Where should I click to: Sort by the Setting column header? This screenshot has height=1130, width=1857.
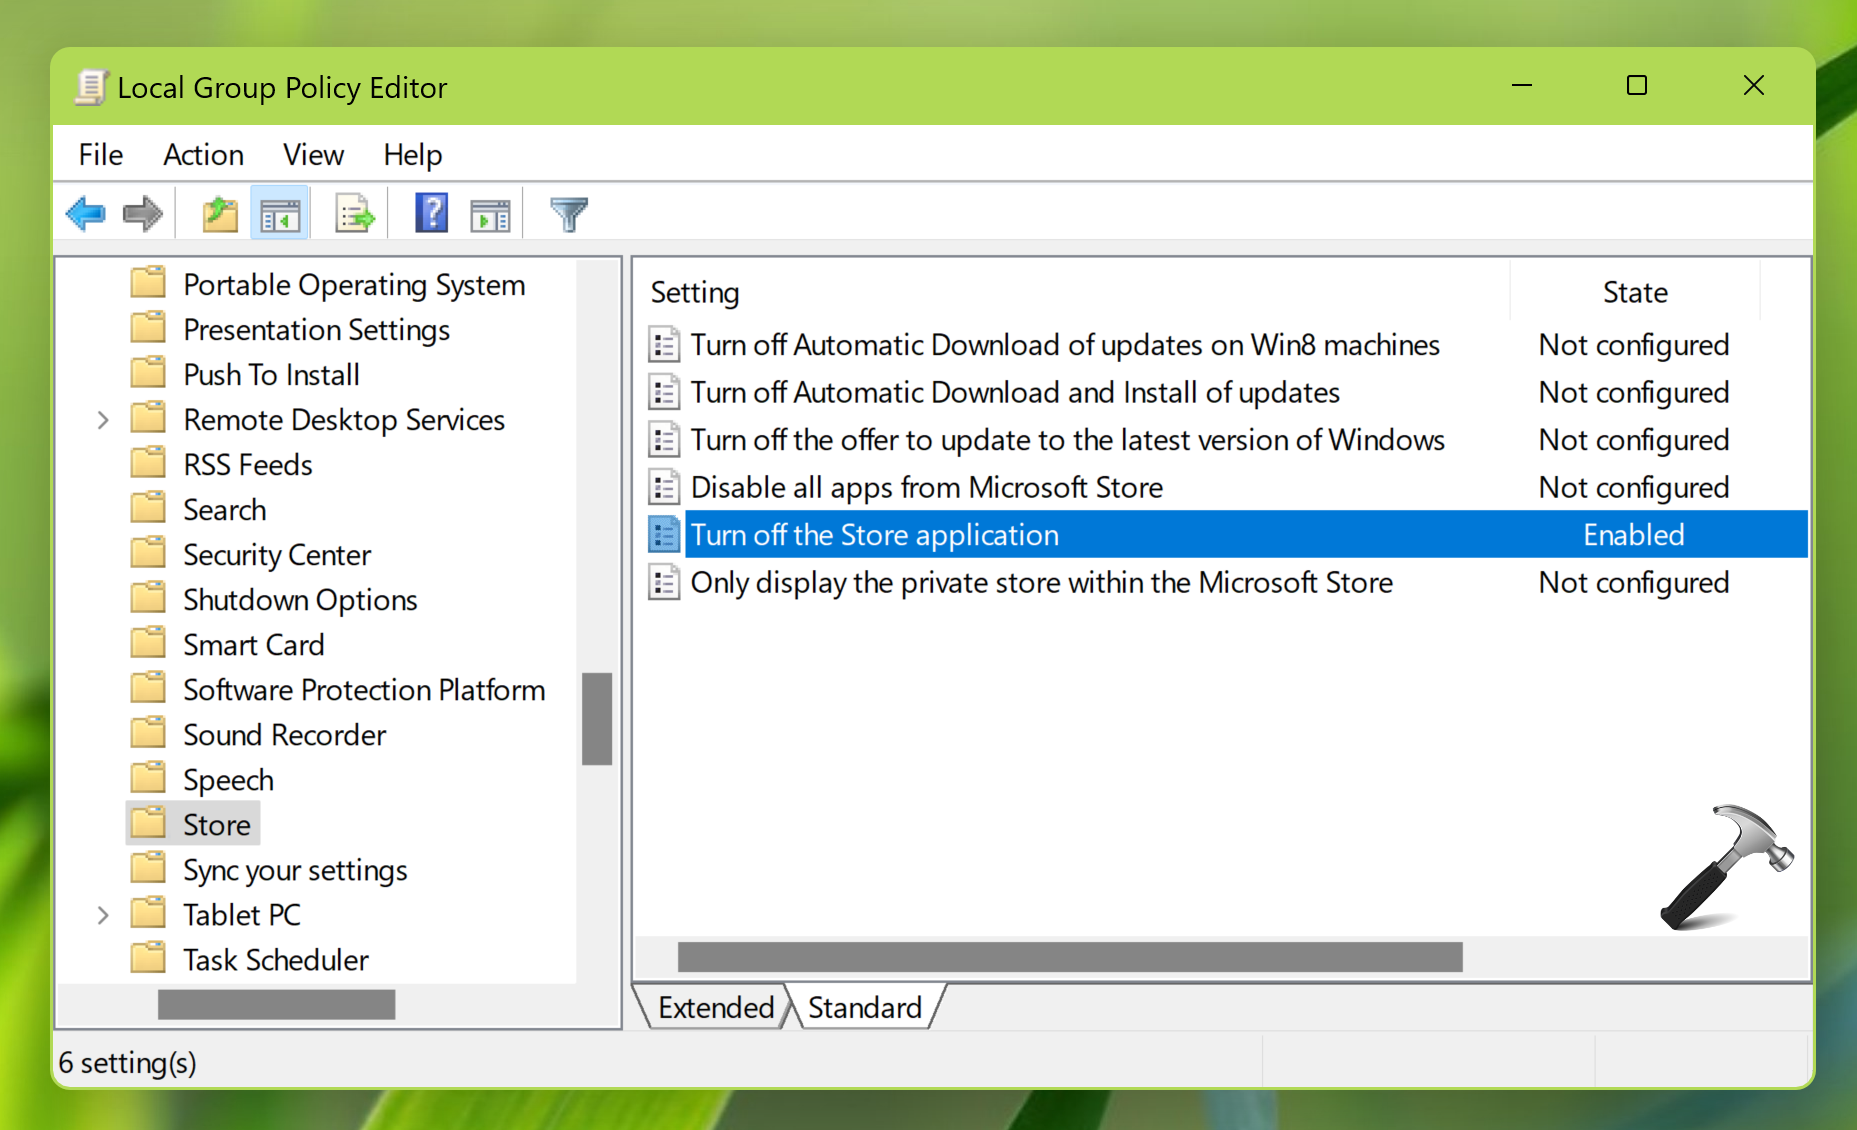point(695,293)
